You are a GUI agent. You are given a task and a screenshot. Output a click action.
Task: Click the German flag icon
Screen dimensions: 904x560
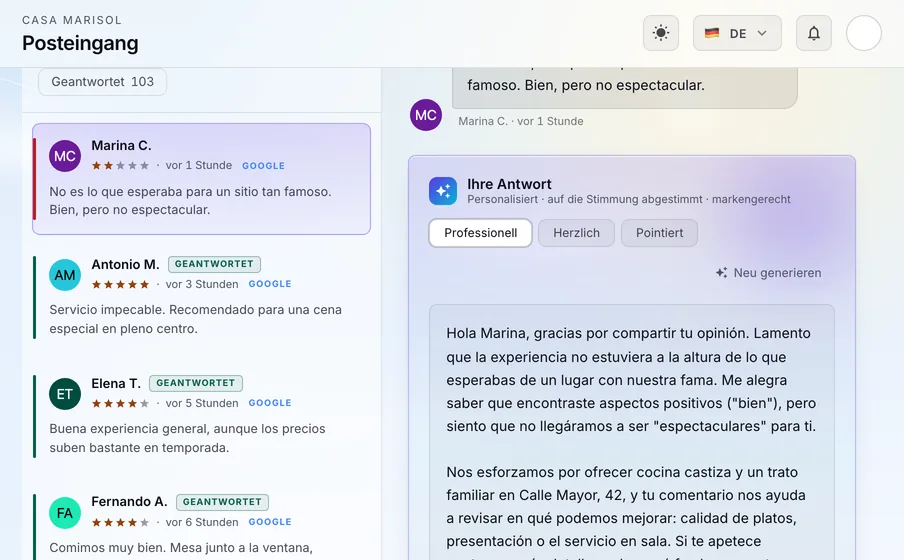tap(712, 33)
